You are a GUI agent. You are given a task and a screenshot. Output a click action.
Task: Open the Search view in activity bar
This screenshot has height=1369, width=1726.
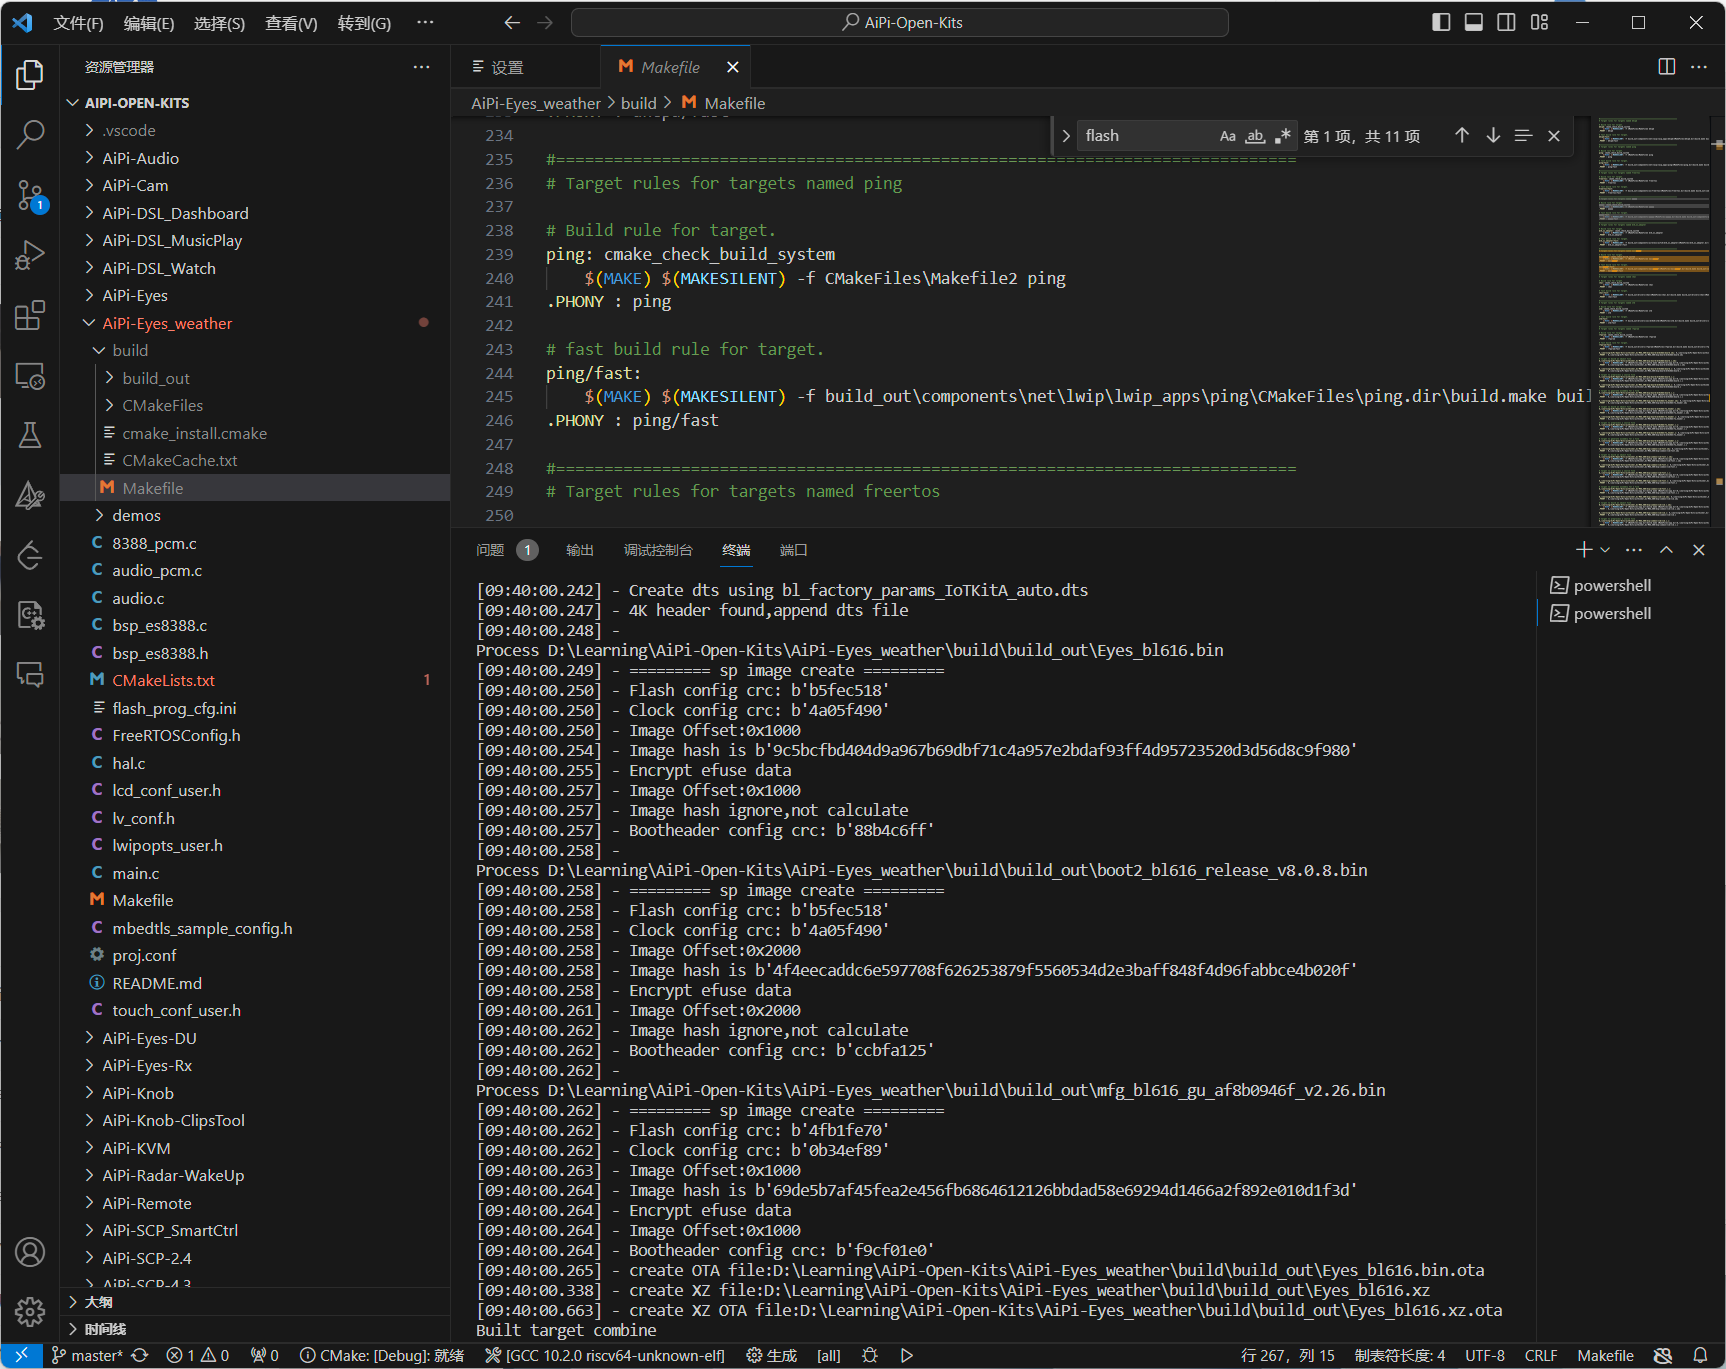(30, 134)
